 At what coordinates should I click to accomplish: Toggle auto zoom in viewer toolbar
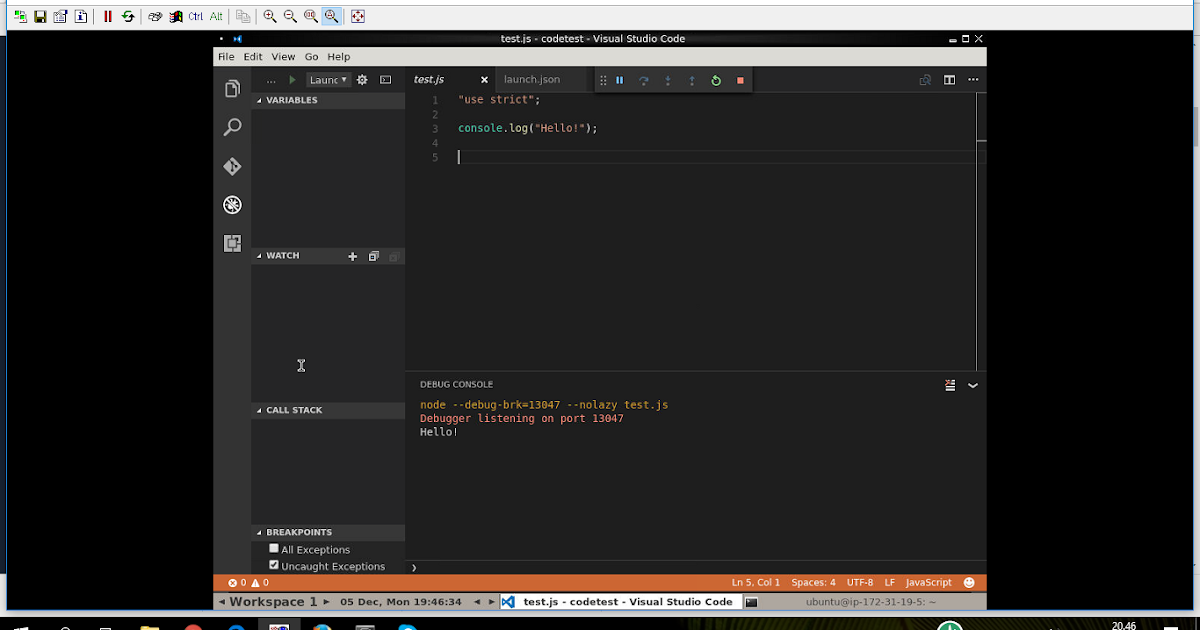pyautogui.click(x=331, y=16)
